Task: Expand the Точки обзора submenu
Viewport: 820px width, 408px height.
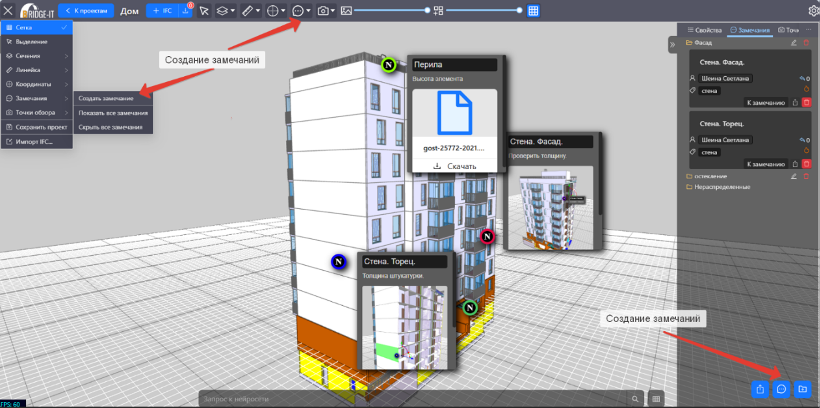Action: pos(37,112)
